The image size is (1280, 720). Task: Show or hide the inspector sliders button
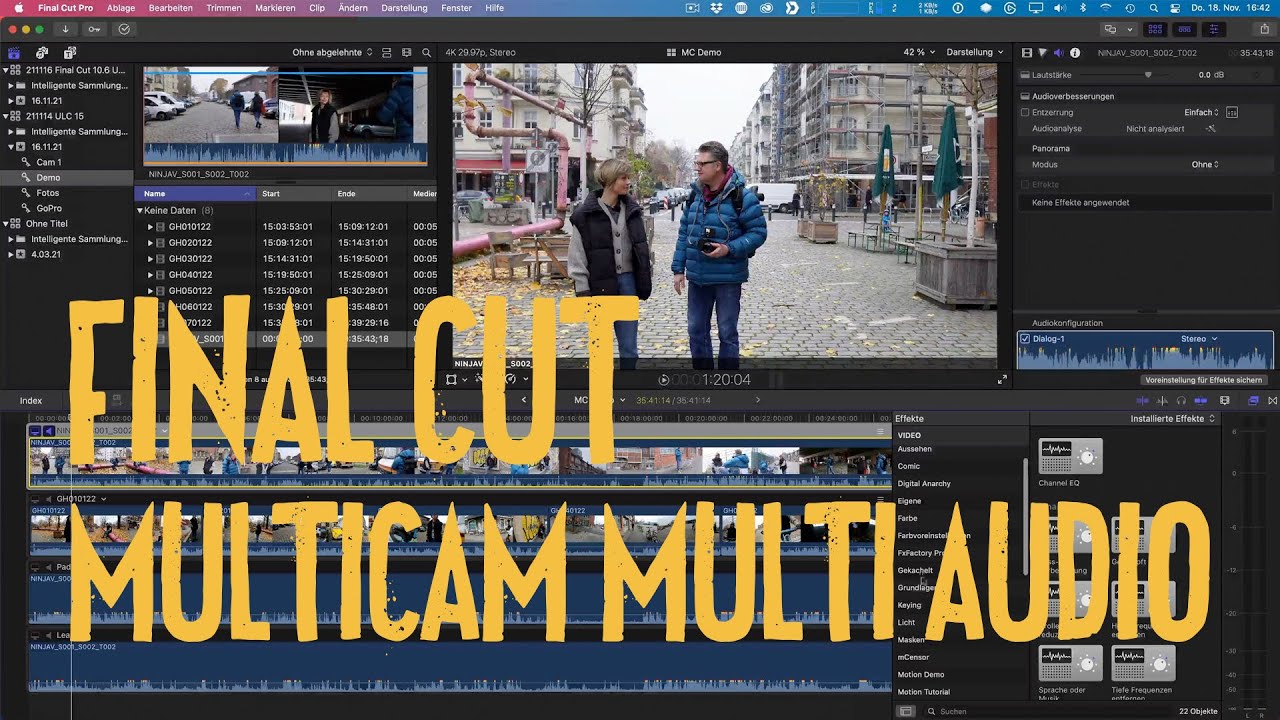pos(1214,29)
